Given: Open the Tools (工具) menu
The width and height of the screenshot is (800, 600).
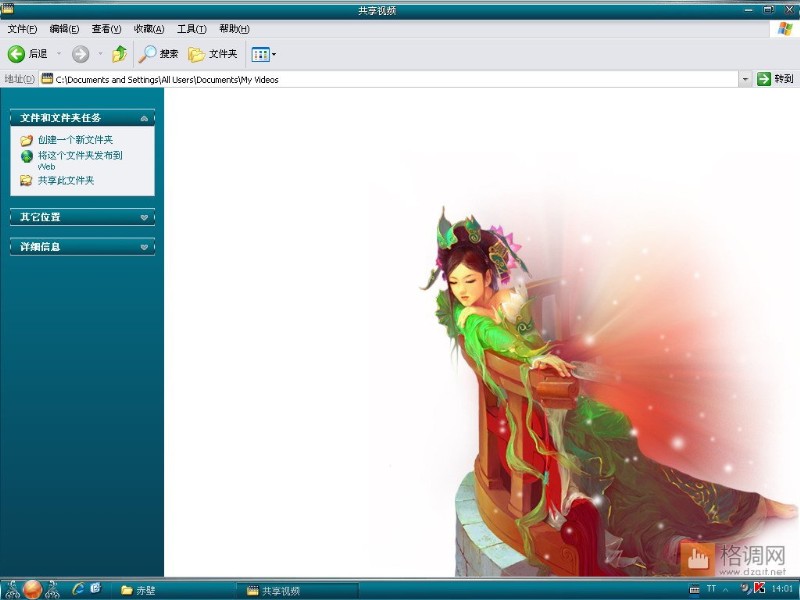Looking at the screenshot, I should (191, 29).
